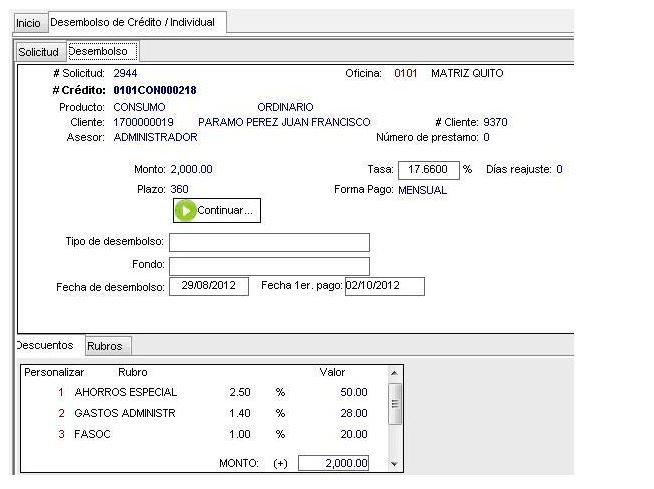Click office name MATRIZ QUITO
Screen dimensions: 654x489
(467, 73)
